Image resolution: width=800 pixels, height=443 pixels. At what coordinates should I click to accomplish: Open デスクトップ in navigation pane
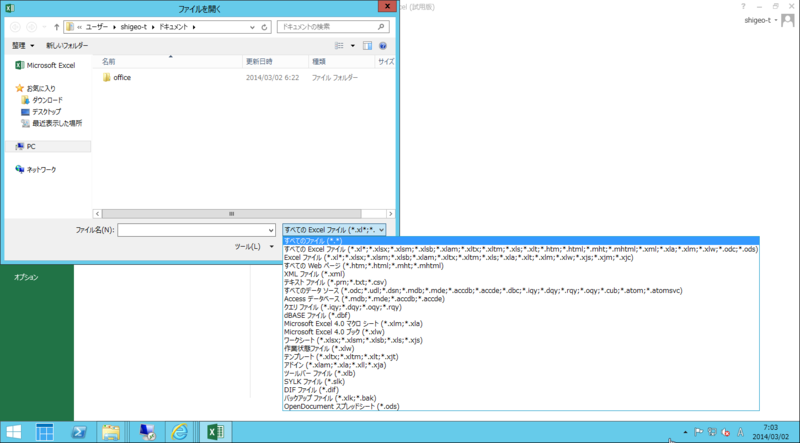(41, 112)
